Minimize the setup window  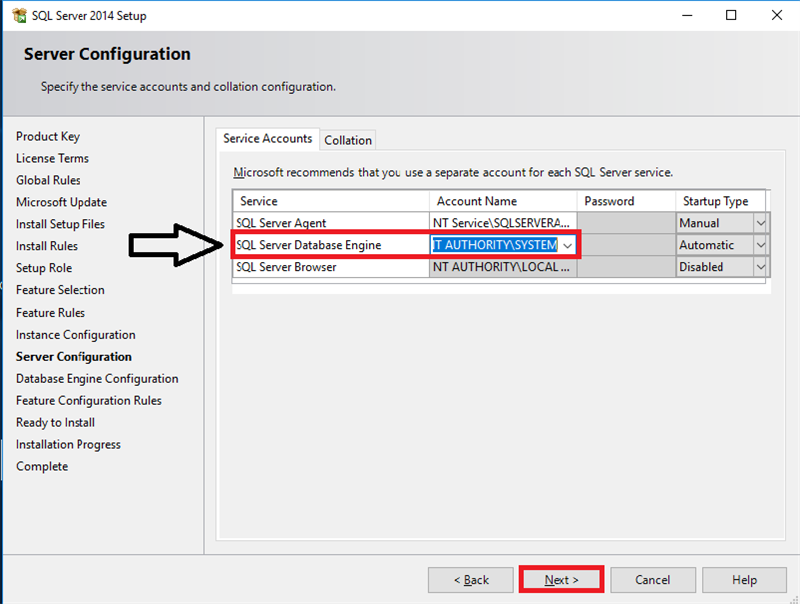684,16
